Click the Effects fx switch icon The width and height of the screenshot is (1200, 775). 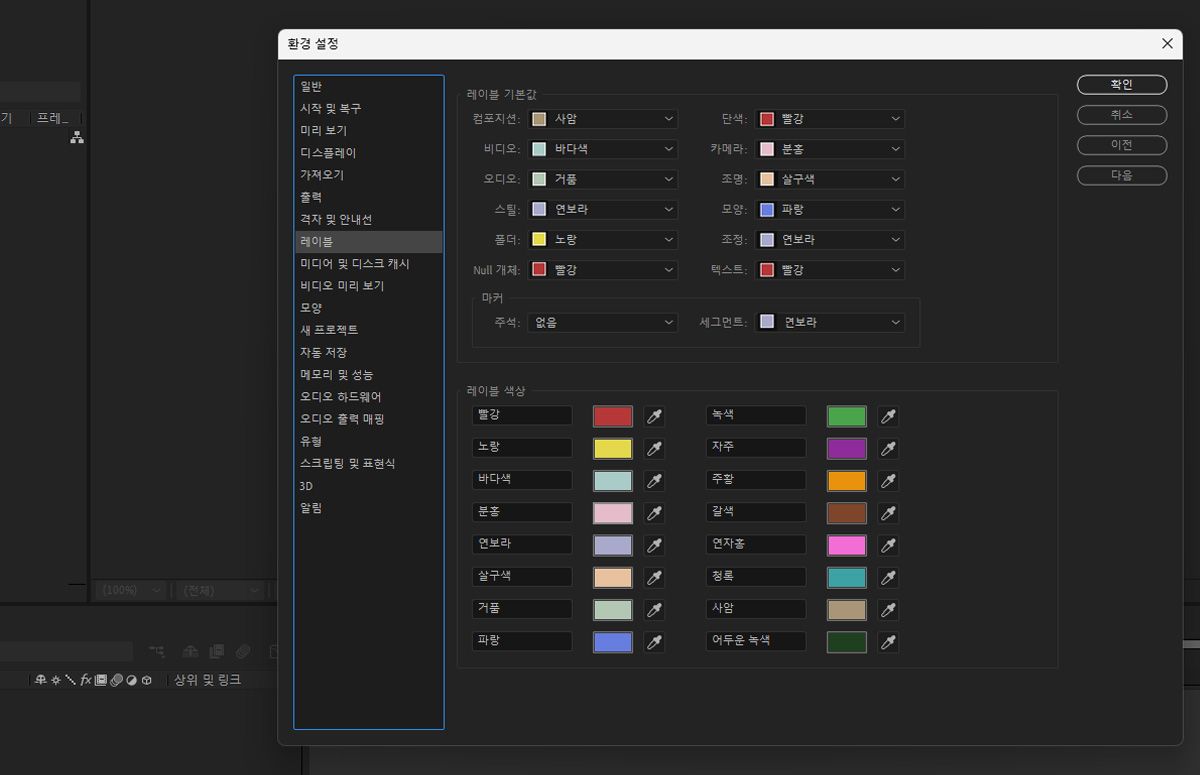[85, 680]
